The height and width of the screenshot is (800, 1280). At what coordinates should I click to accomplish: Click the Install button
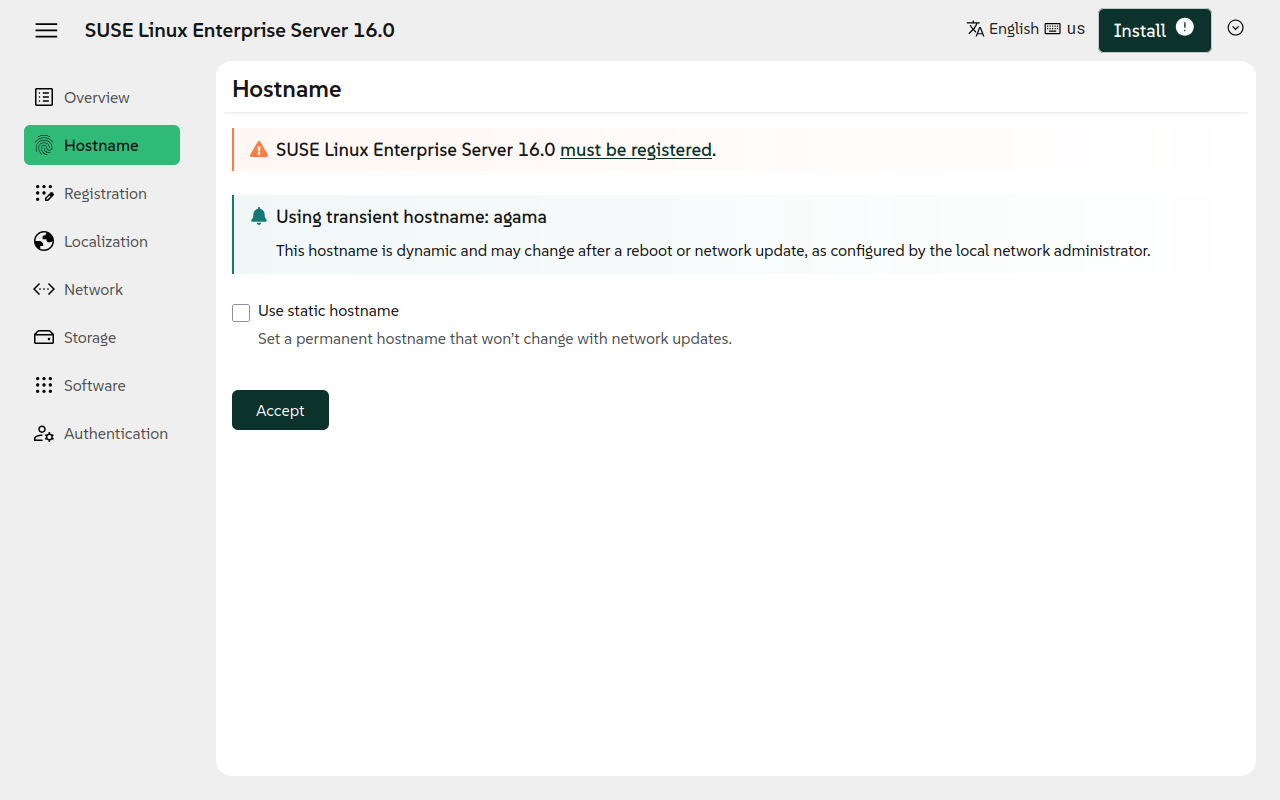(1155, 30)
